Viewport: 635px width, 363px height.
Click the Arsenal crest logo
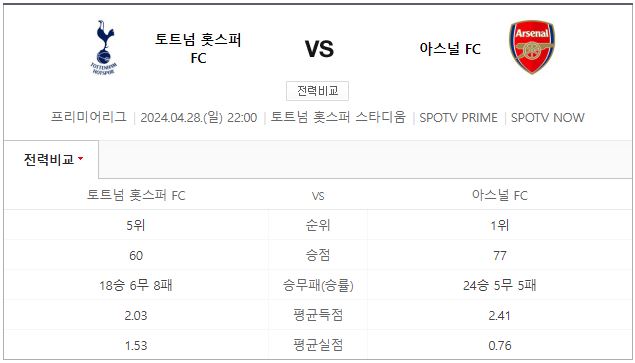(532, 47)
